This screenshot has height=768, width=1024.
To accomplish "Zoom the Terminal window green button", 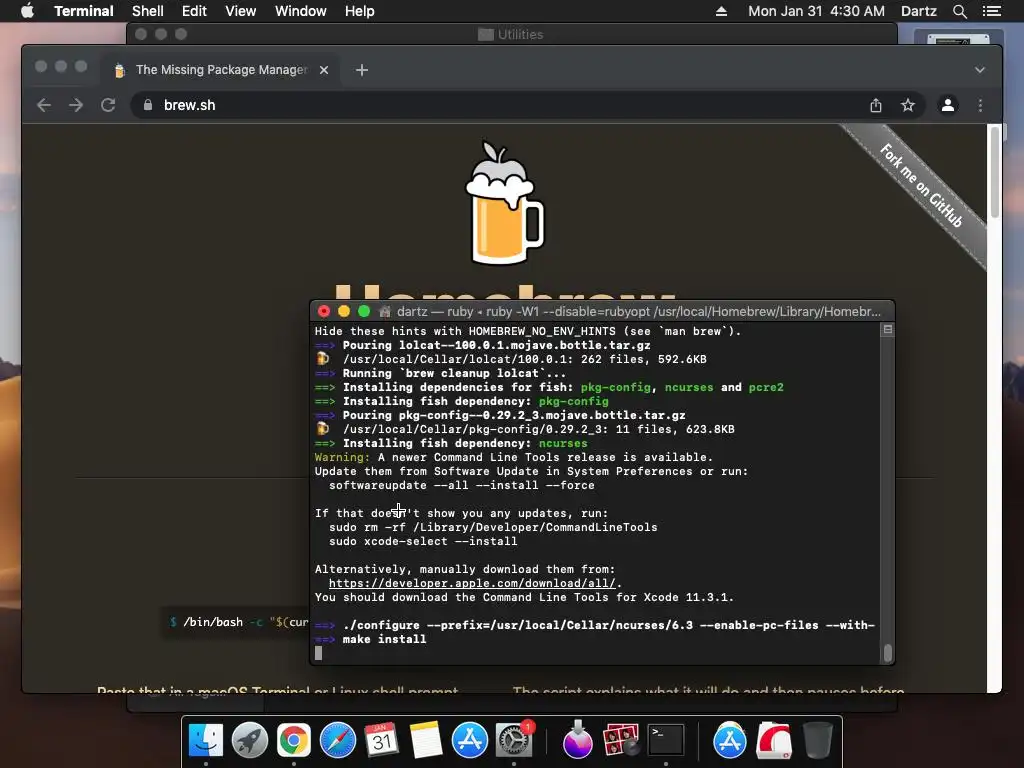I will (364, 312).
